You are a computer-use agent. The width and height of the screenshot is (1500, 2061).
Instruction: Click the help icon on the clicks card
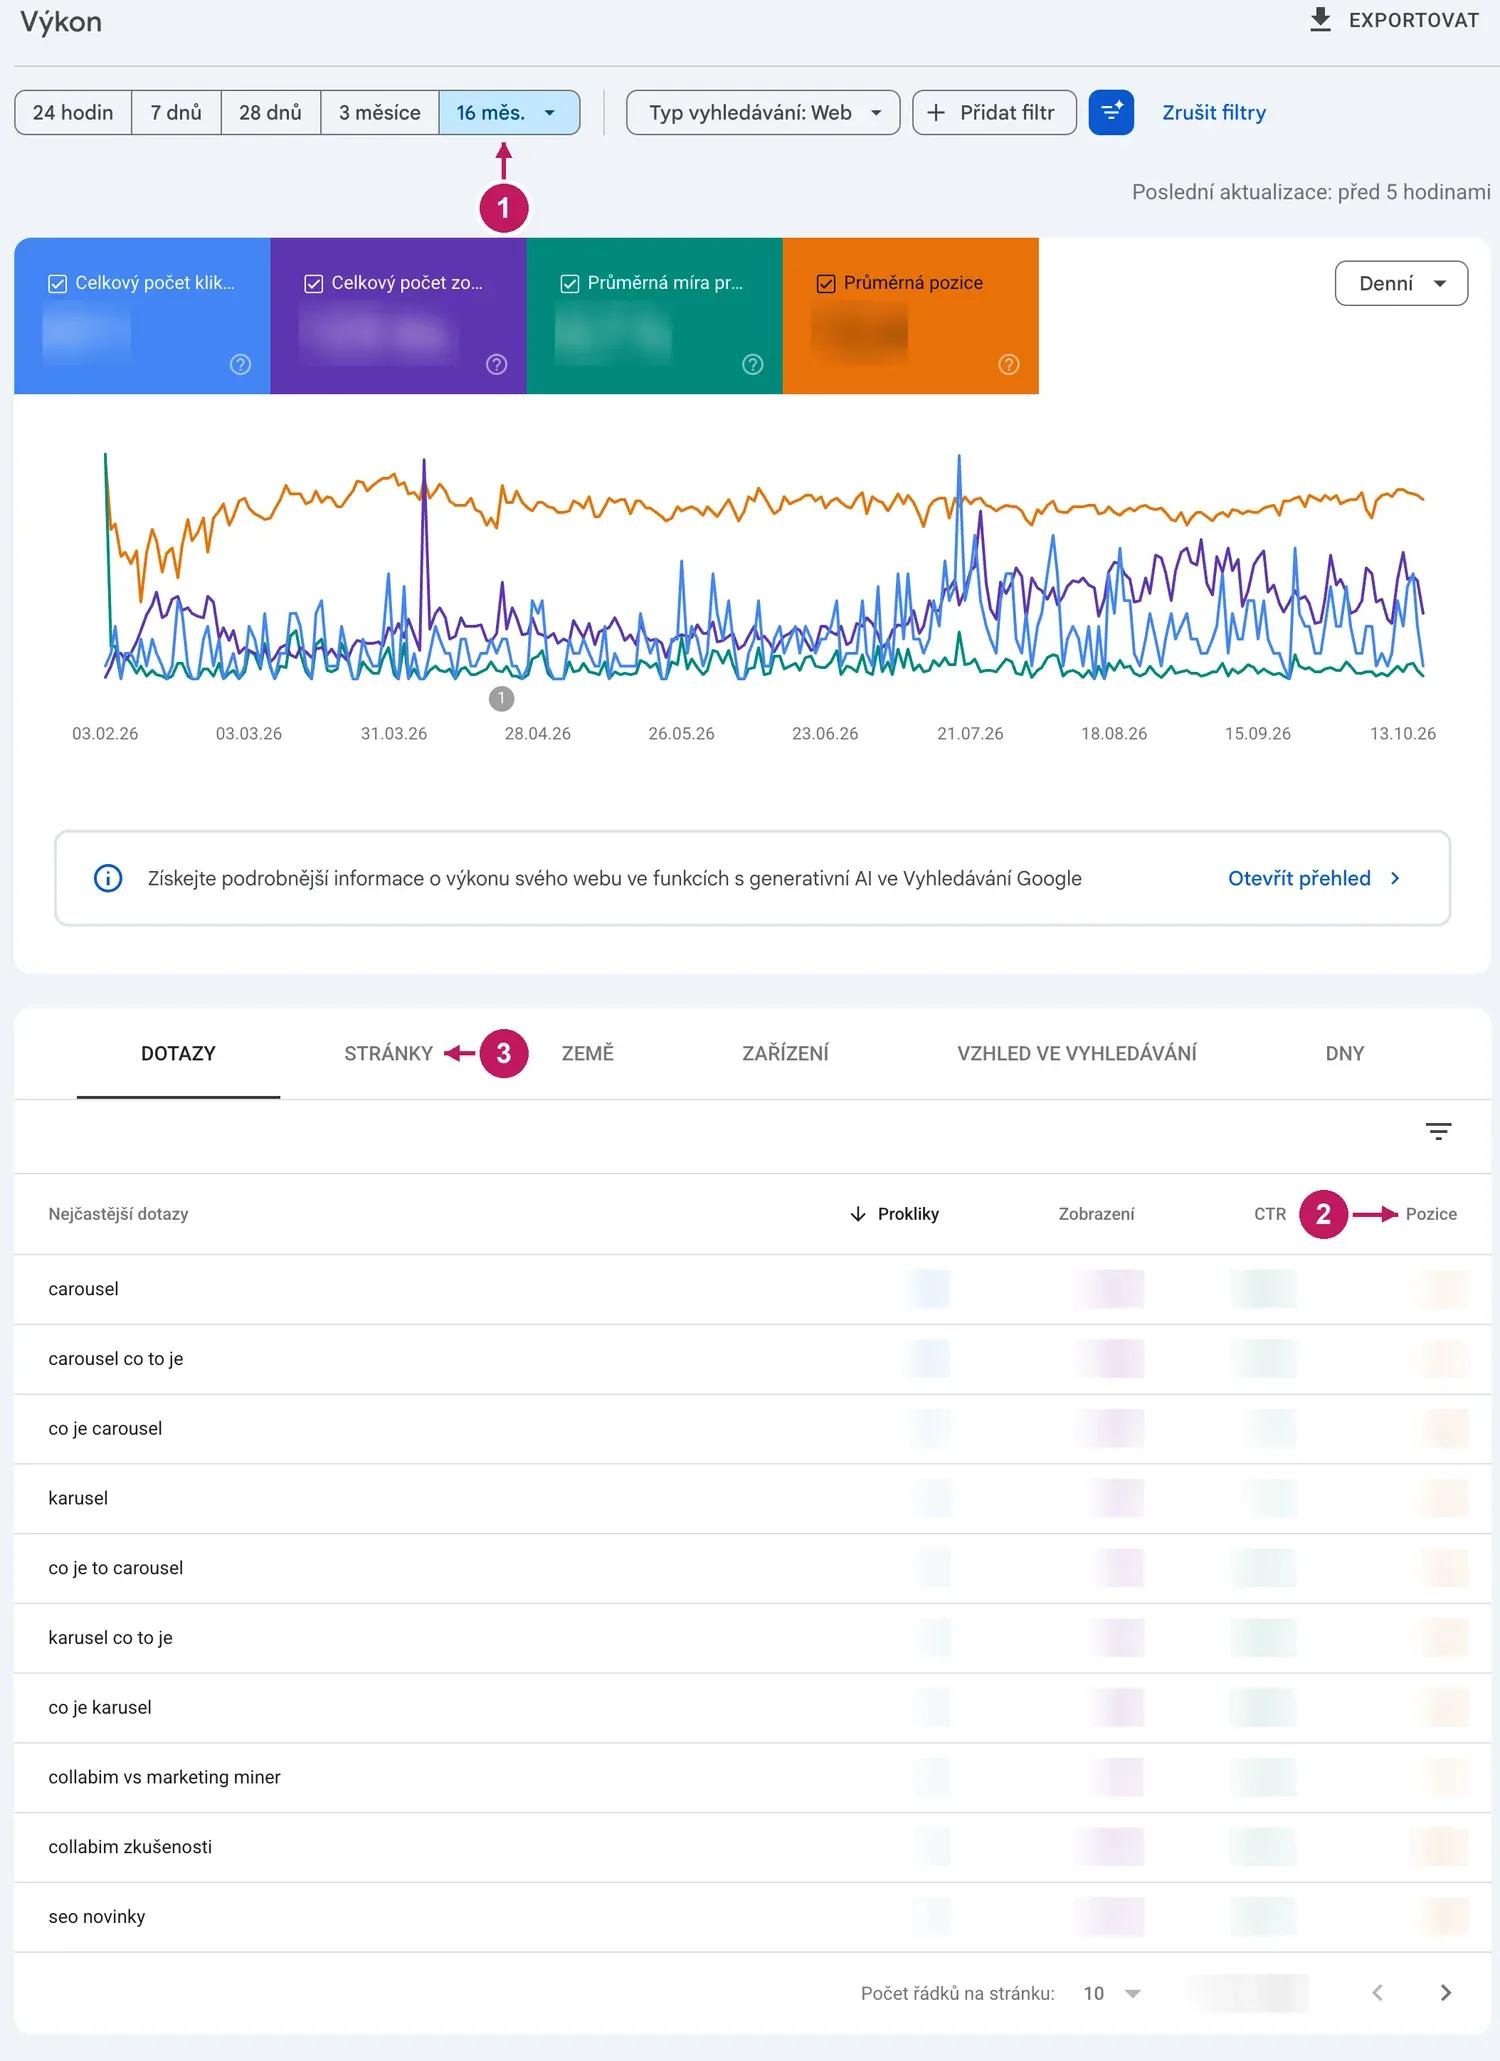[240, 364]
